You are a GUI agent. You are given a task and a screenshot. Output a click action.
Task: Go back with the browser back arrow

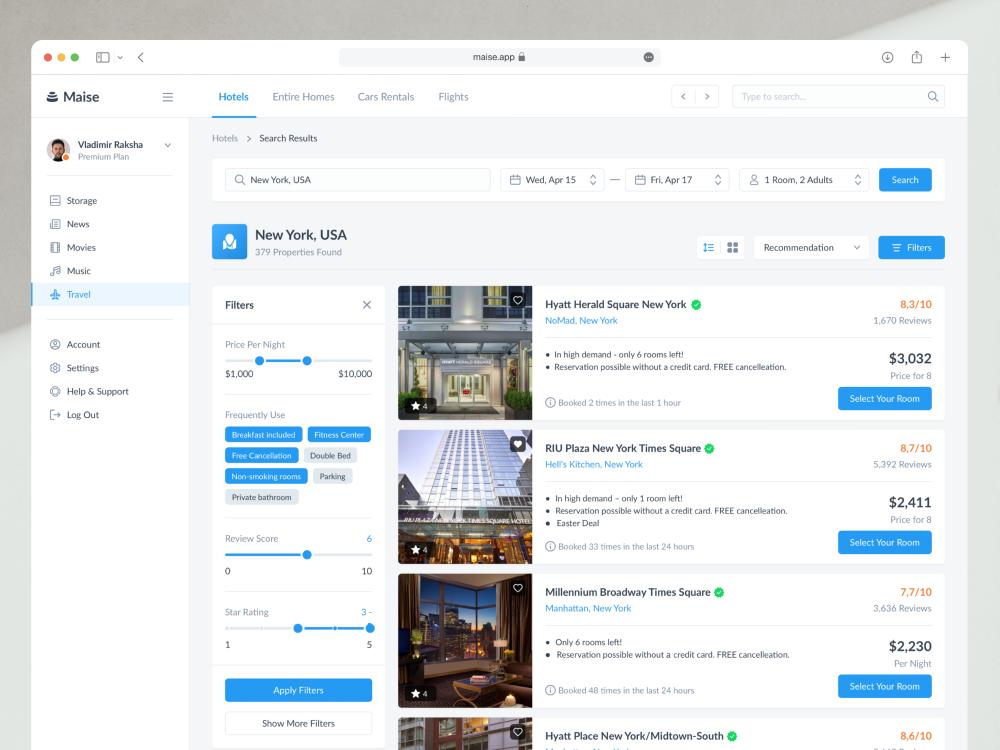tap(140, 57)
